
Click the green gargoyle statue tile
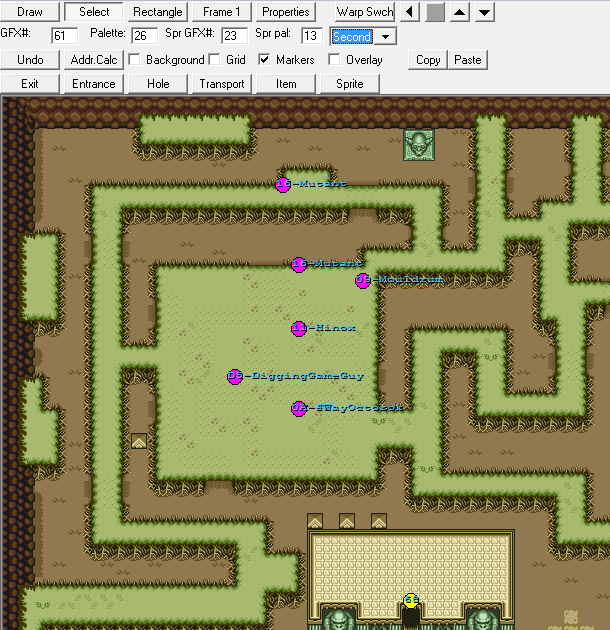(x=419, y=145)
